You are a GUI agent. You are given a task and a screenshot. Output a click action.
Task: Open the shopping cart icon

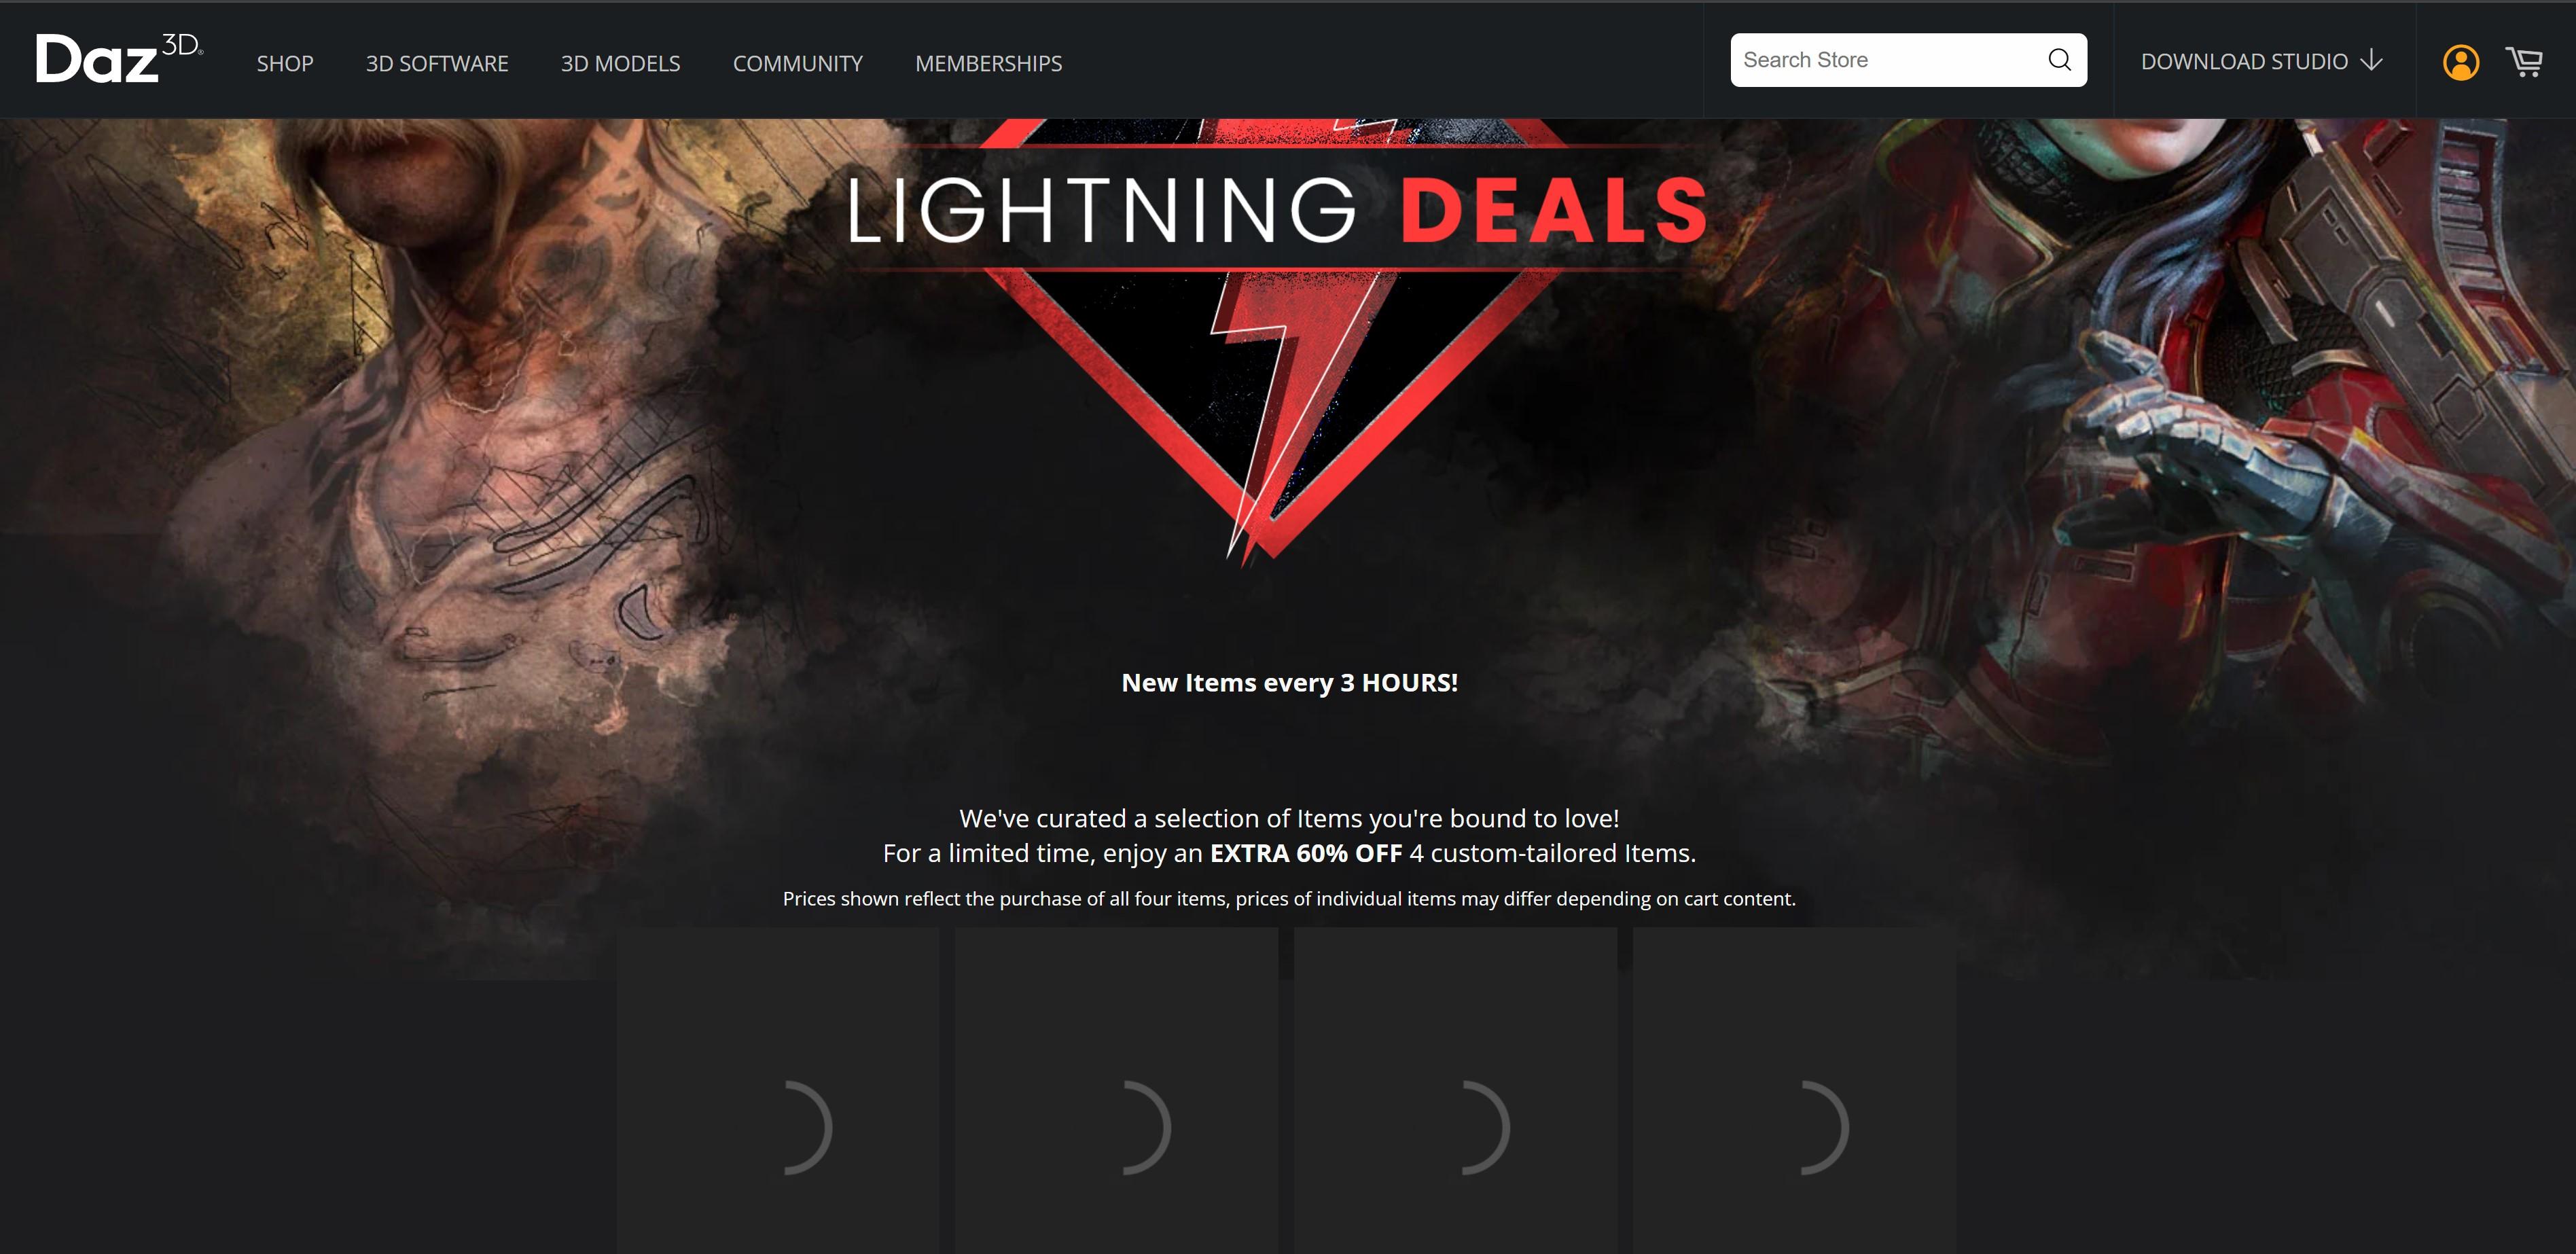click(x=2524, y=62)
